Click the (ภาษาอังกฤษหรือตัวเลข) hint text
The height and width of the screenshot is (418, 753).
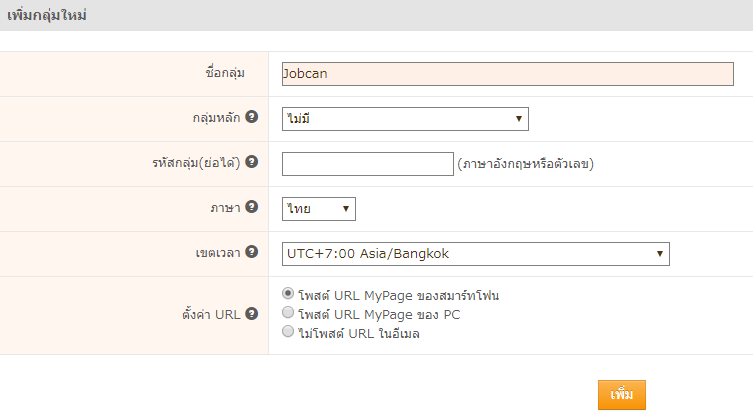pos(526,164)
